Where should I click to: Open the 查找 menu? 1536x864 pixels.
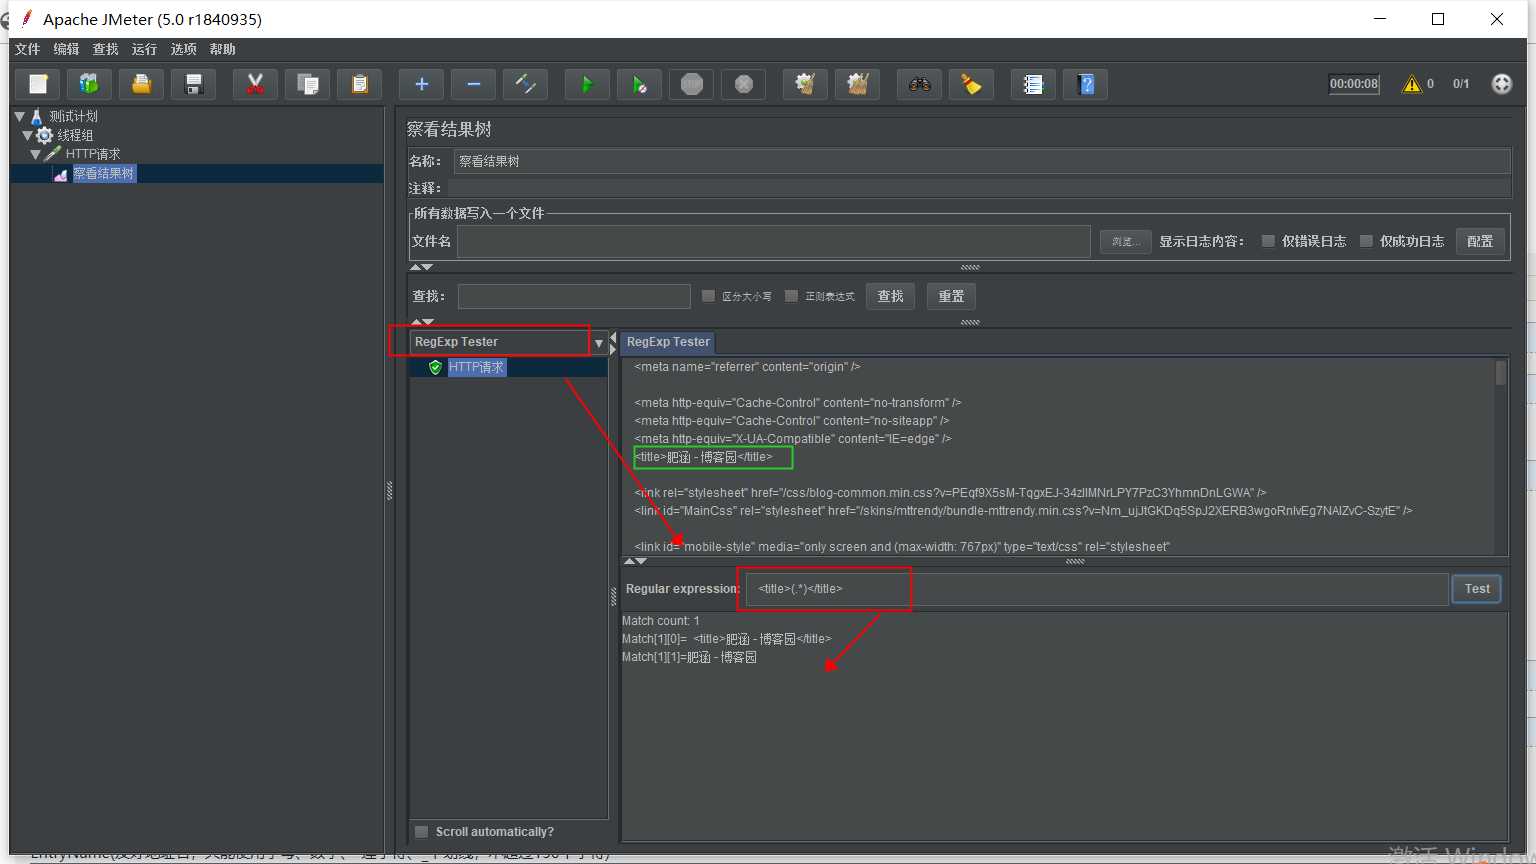[105, 49]
